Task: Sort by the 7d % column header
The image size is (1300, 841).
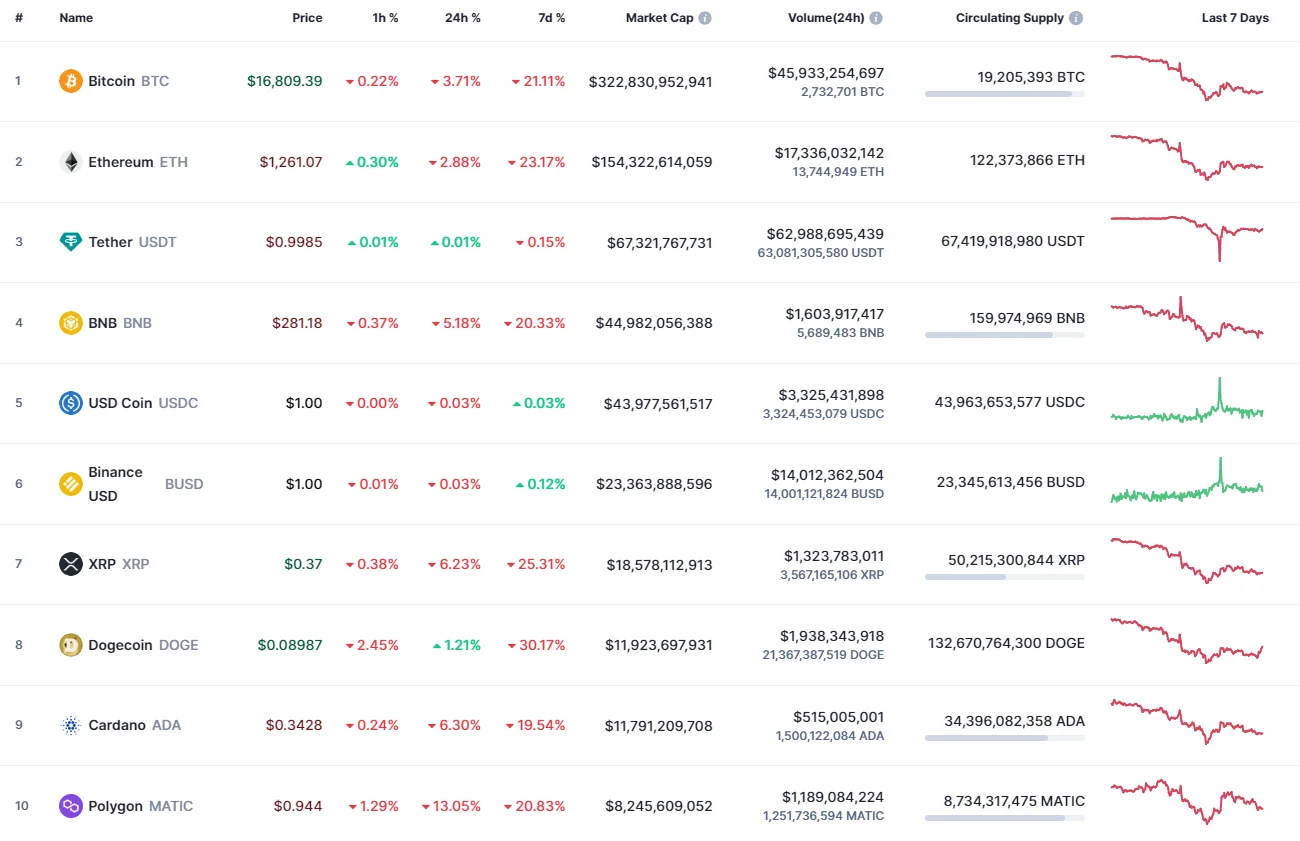Action: (x=551, y=17)
